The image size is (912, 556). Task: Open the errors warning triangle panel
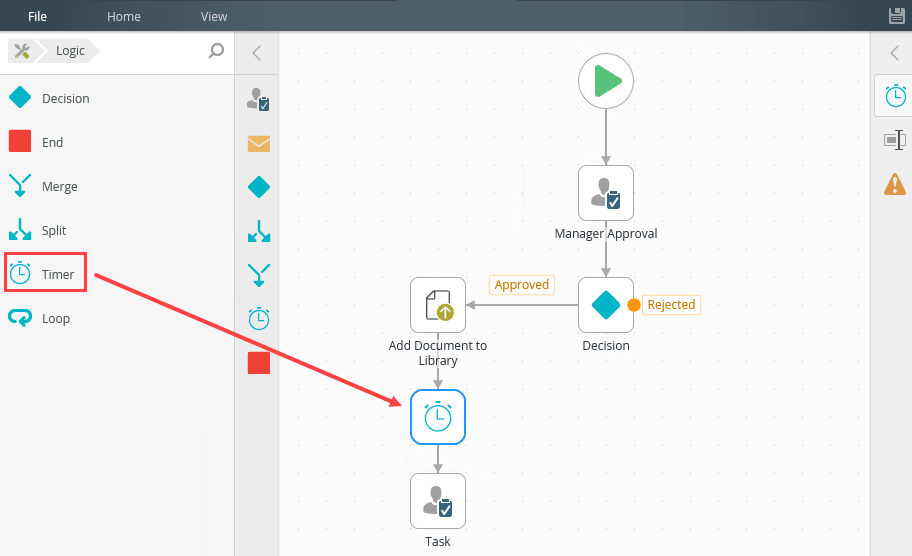pyautogui.click(x=895, y=184)
